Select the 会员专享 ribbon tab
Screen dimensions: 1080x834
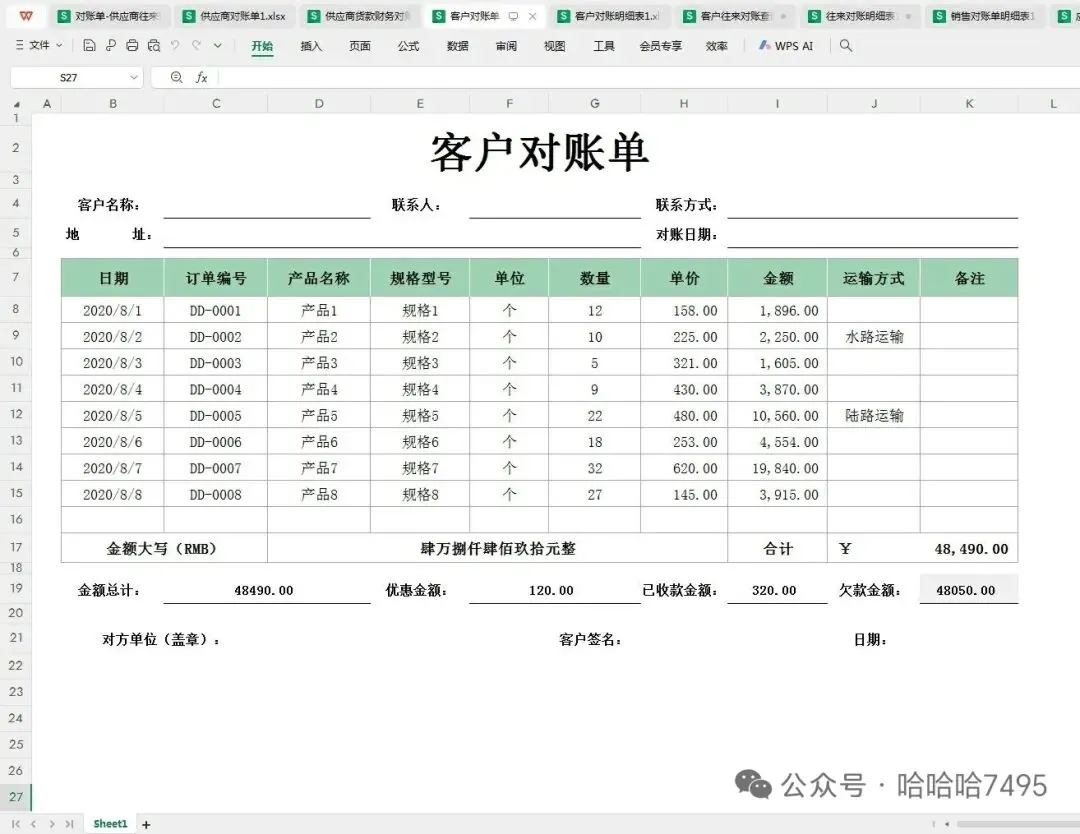(661, 46)
